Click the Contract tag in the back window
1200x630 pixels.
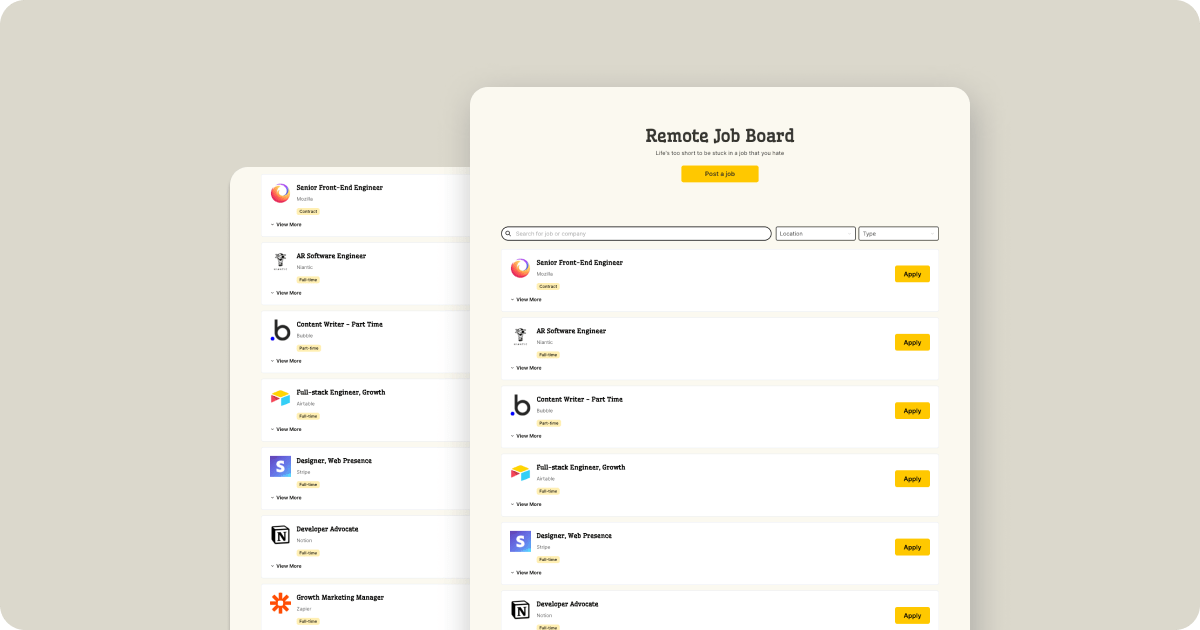click(x=308, y=211)
